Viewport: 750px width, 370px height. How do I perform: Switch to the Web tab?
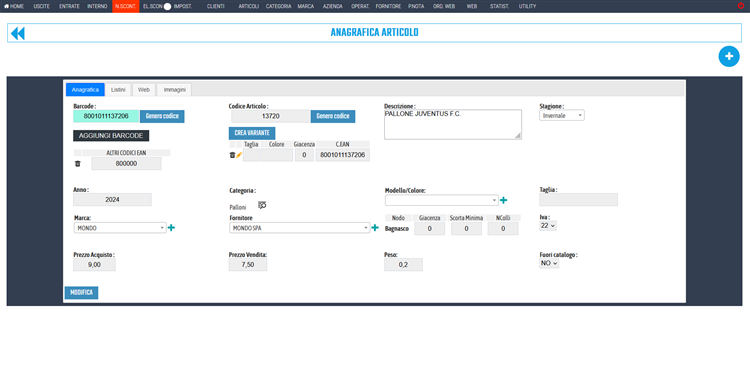click(x=144, y=90)
